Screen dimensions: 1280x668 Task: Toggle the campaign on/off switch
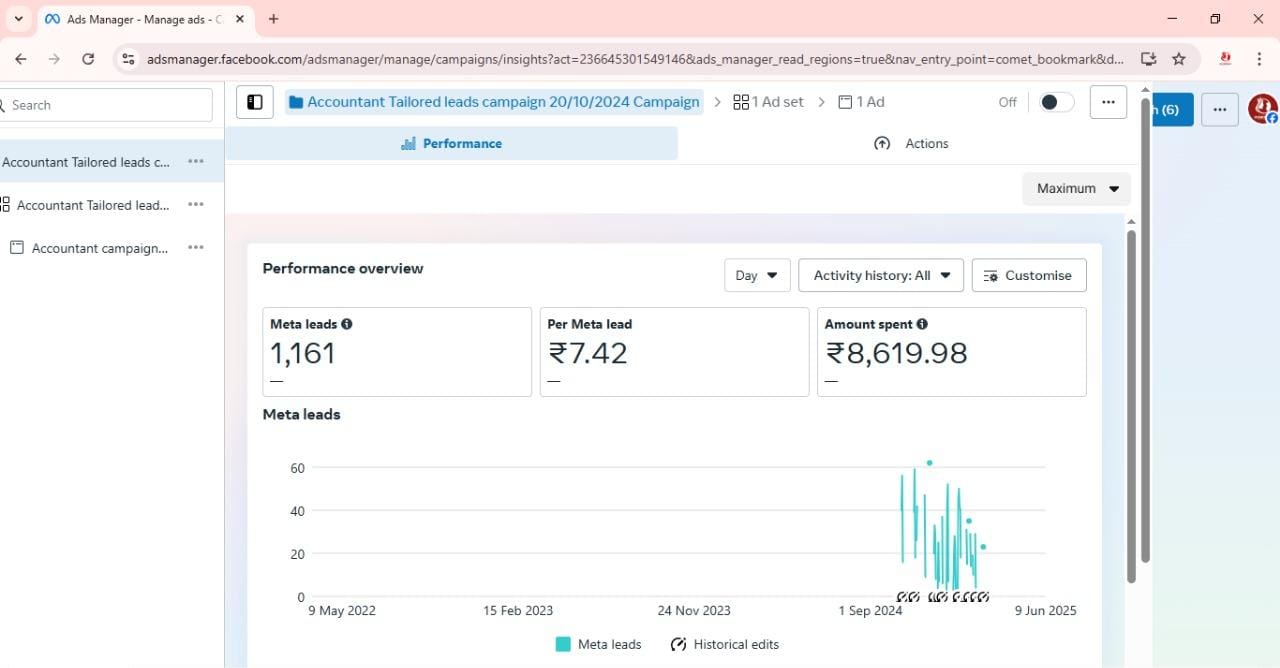point(1056,102)
